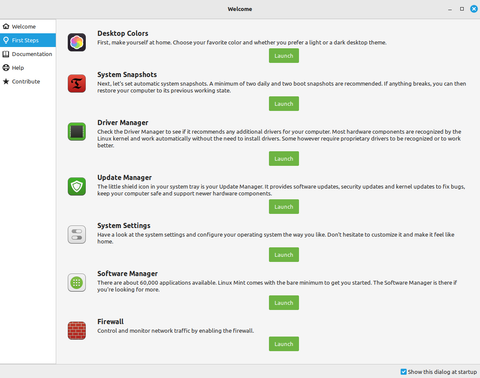Switch to the Documentation page
This screenshot has height=378, width=480.
click(28, 54)
